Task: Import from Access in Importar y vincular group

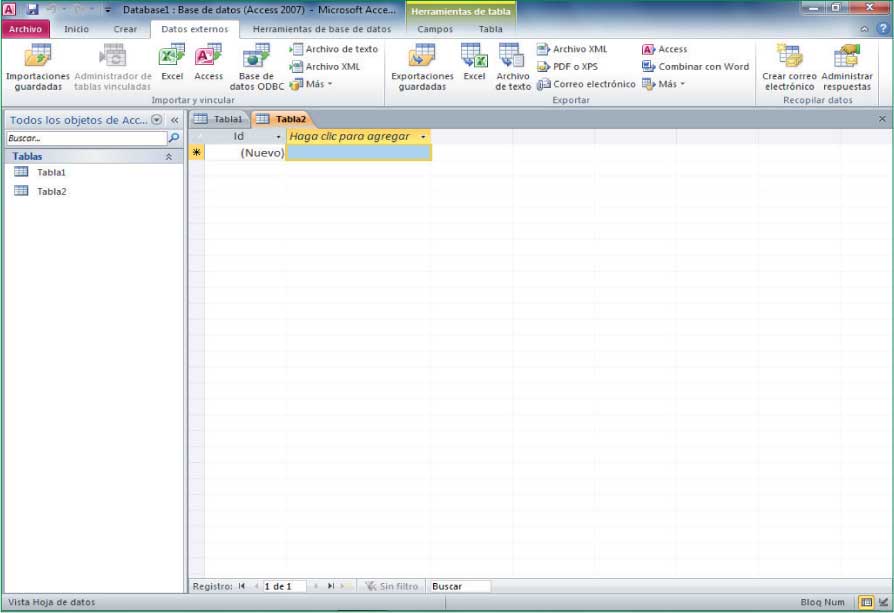Action: coord(209,63)
